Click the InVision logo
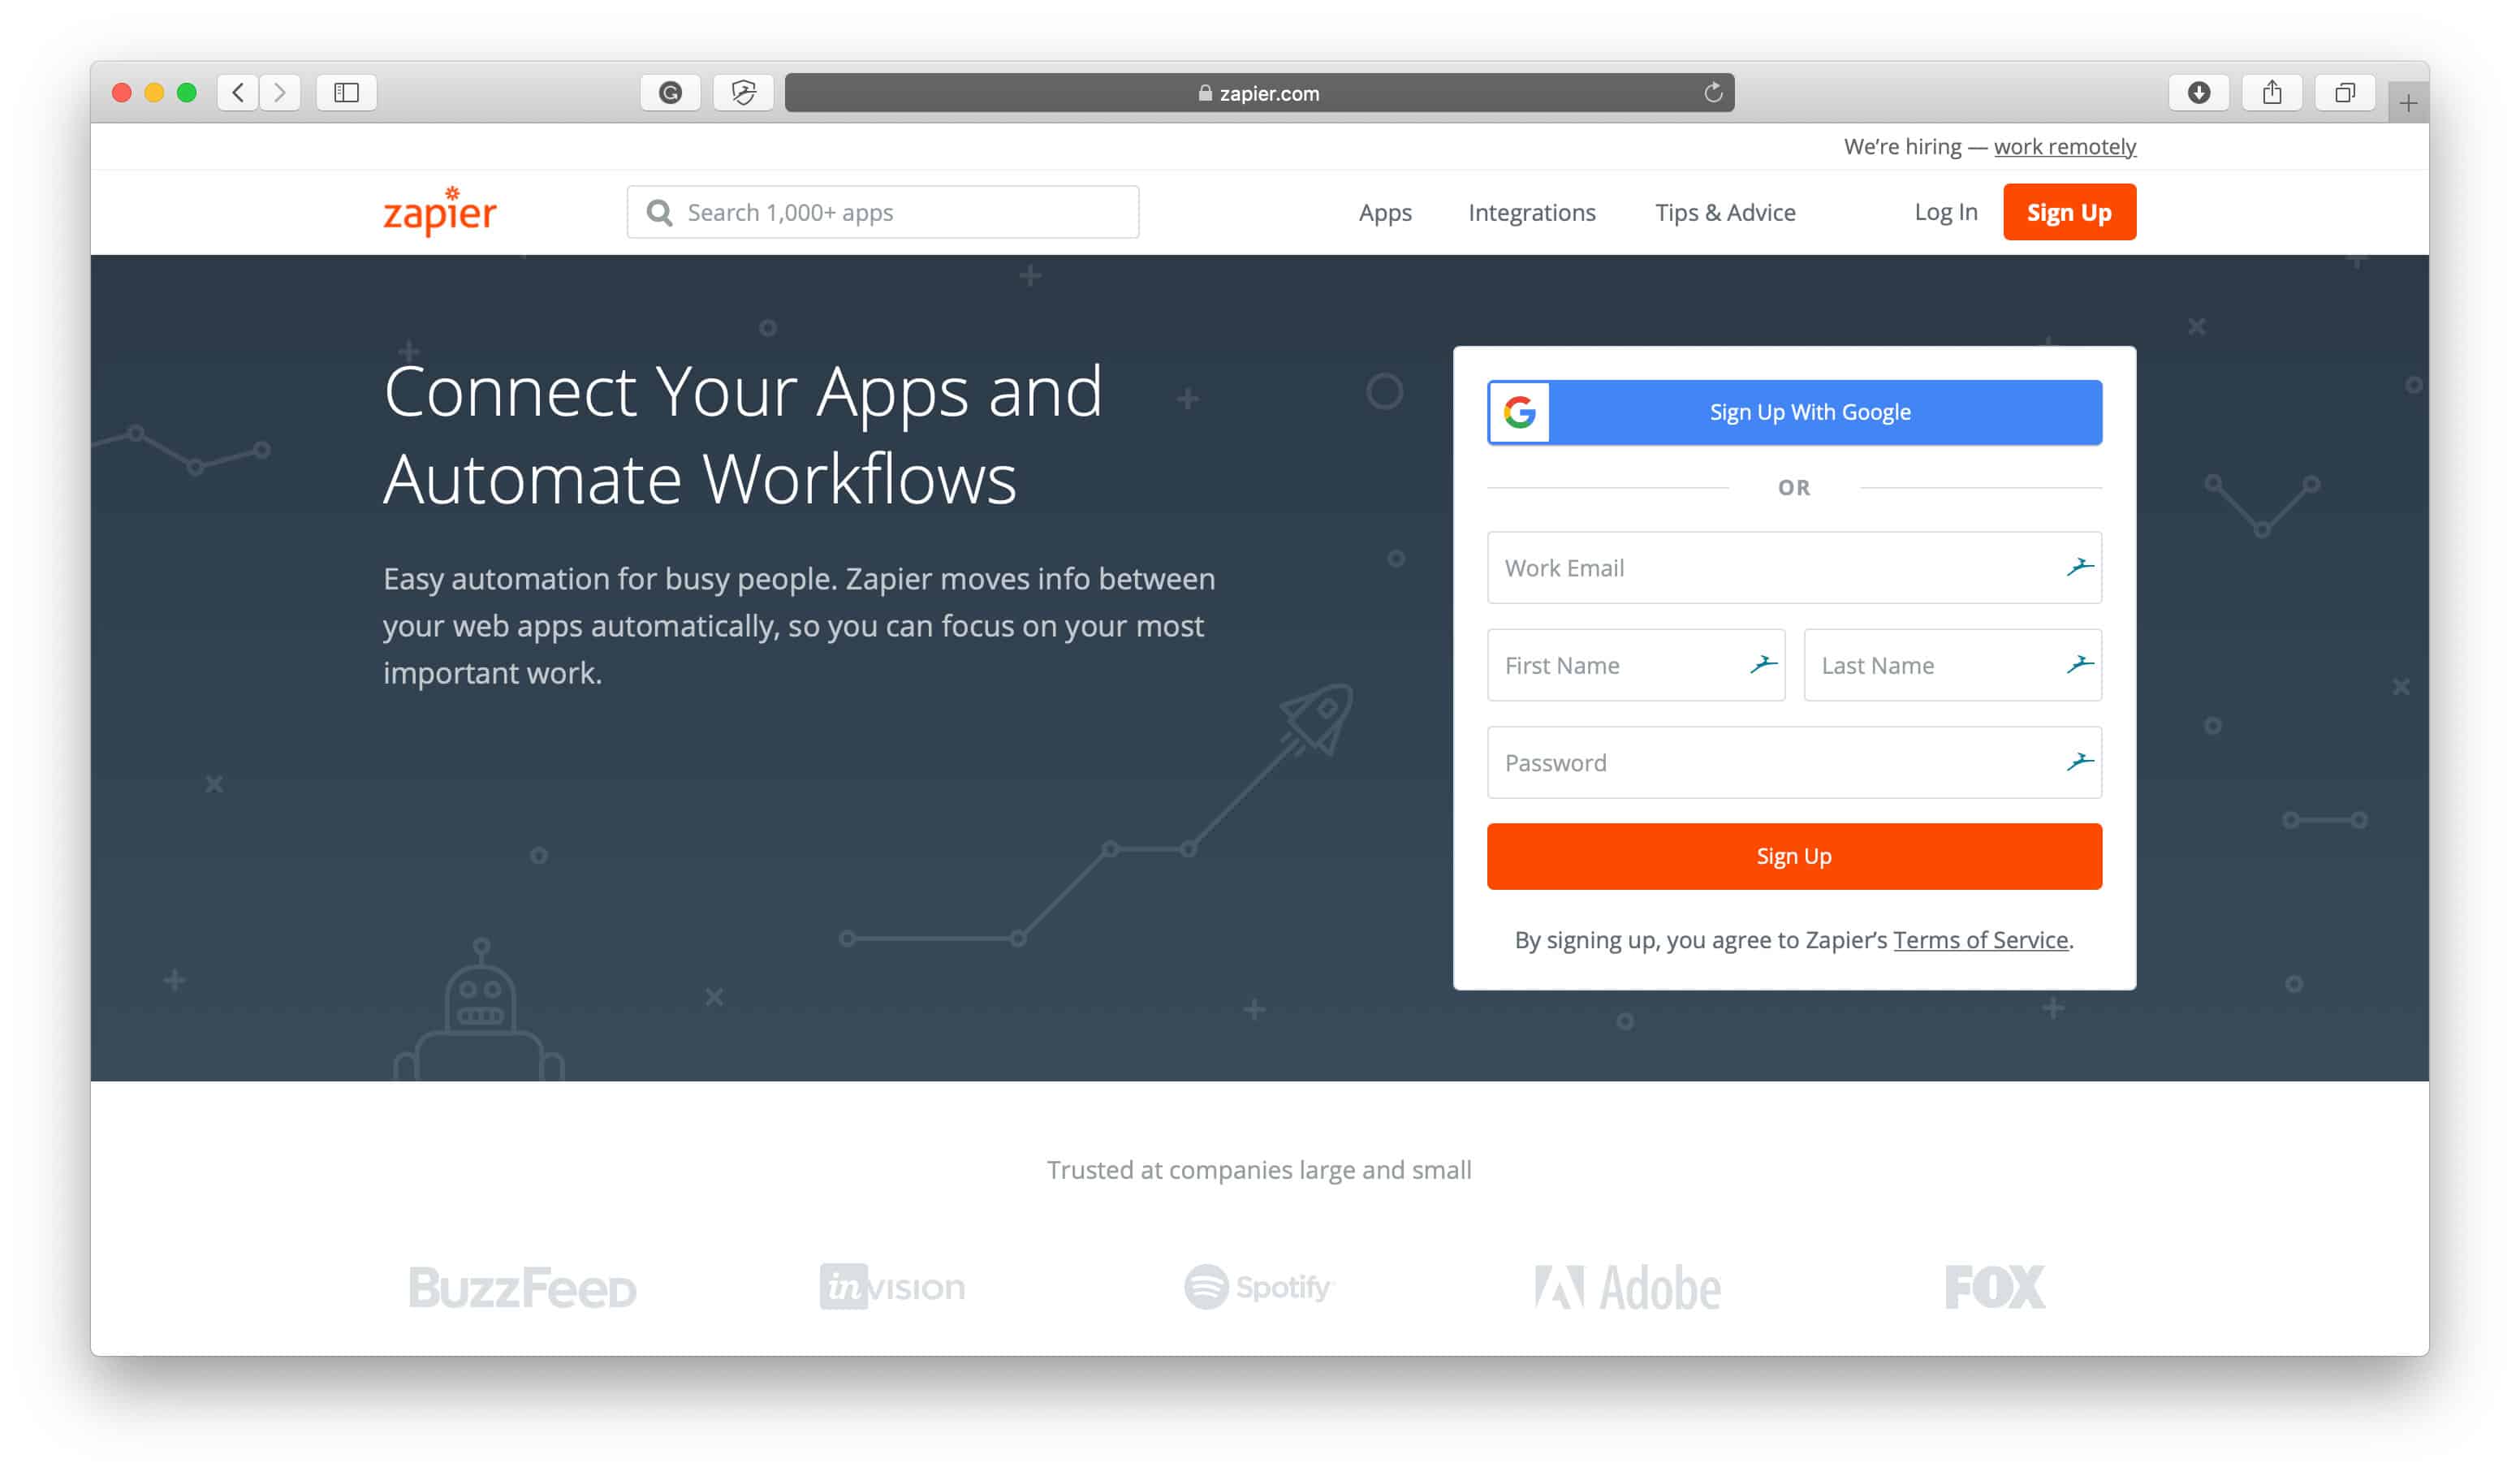 893,1287
